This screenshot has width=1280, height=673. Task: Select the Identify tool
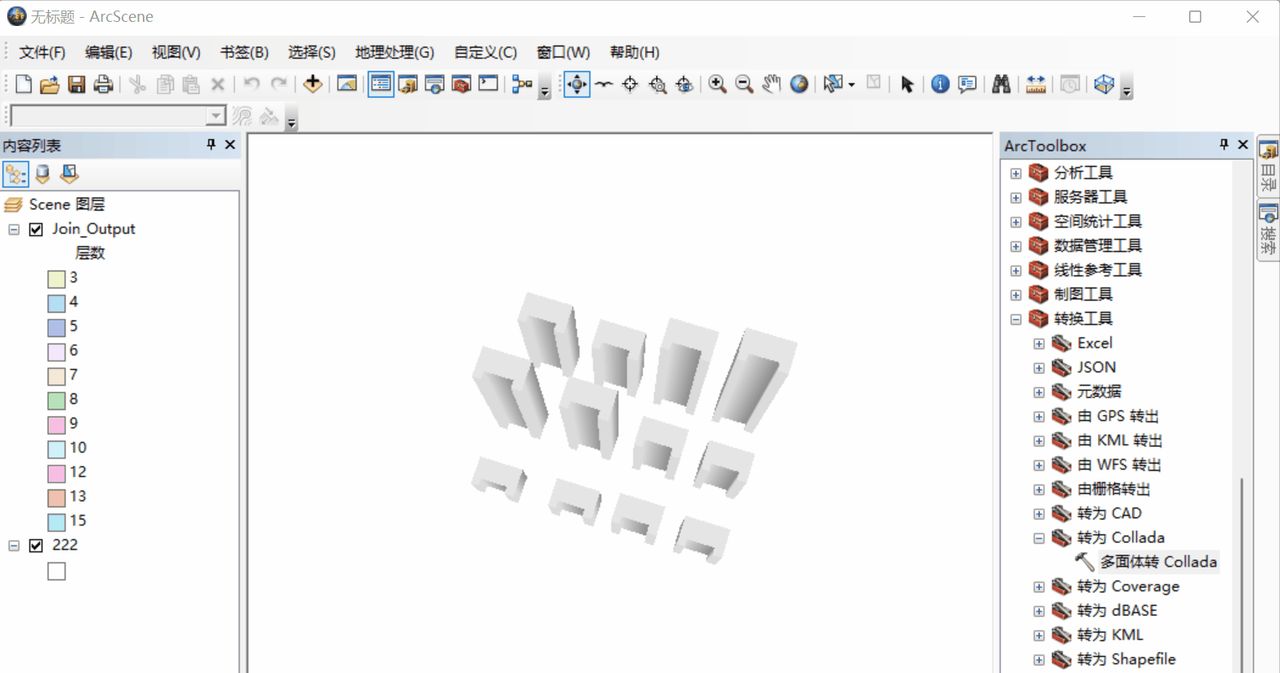[940, 85]
